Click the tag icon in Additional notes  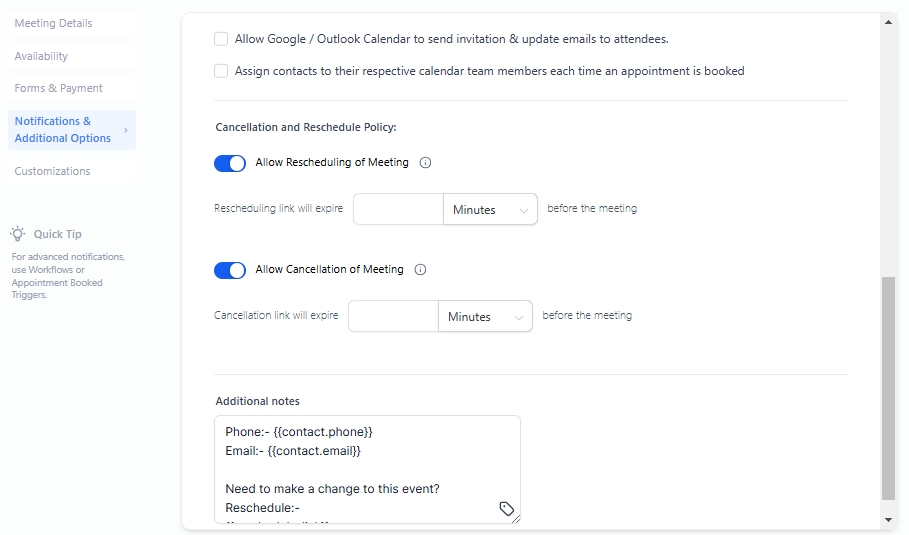coord(507,509)
